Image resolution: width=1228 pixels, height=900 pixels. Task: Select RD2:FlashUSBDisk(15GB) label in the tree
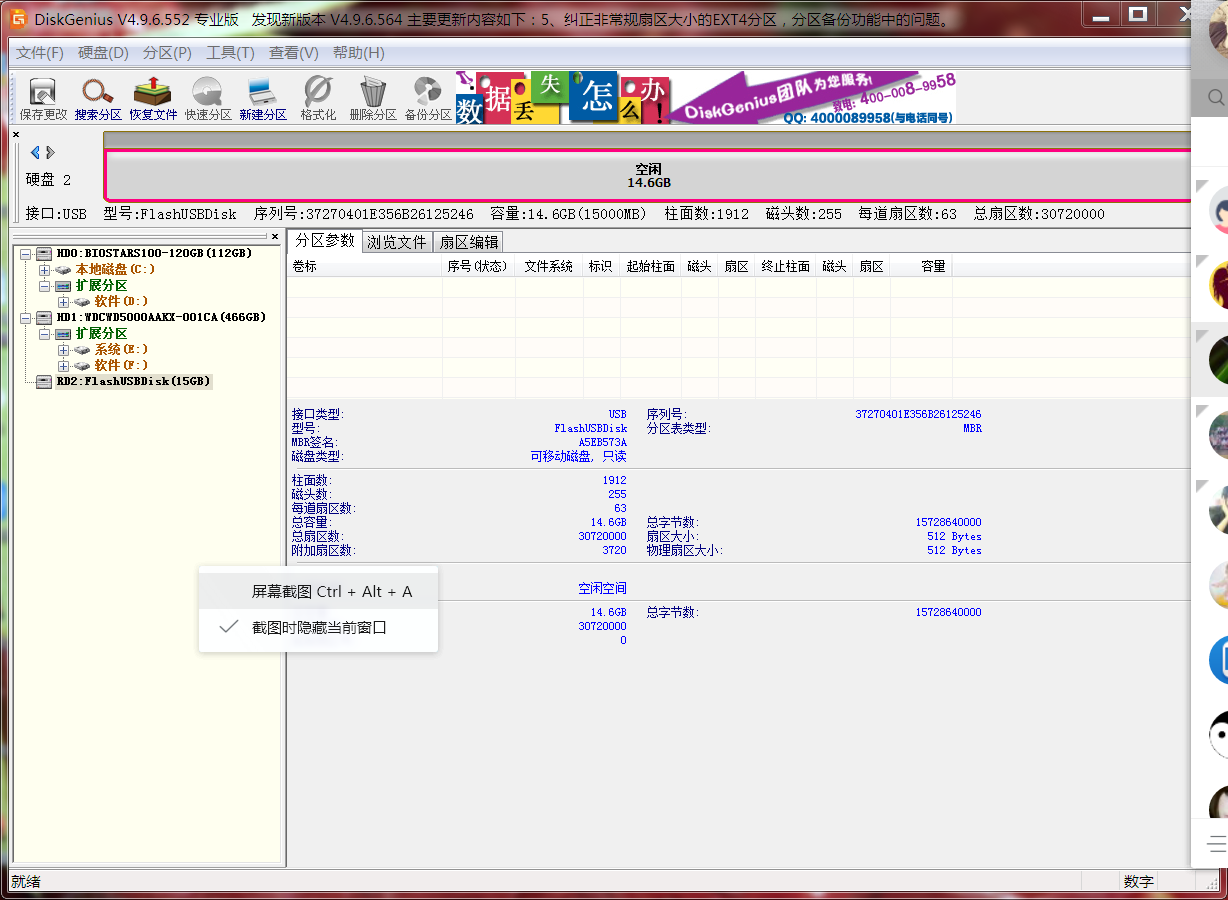click(x=133, y=381)
